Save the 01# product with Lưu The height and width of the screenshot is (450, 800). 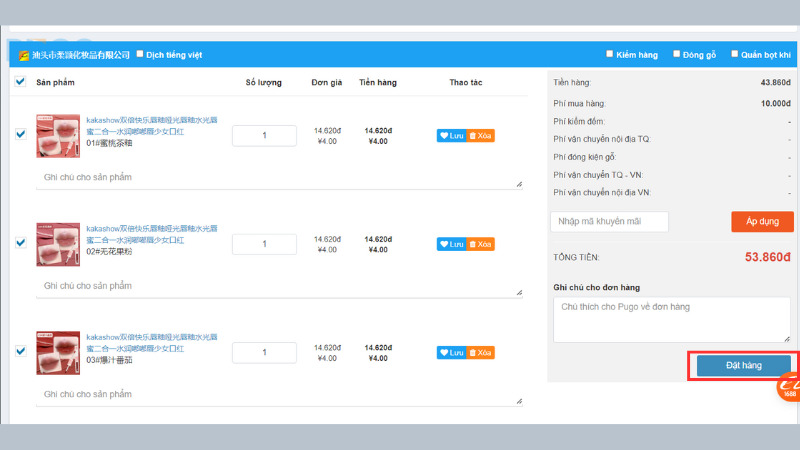pyautogui.click(x=451, y=135)
